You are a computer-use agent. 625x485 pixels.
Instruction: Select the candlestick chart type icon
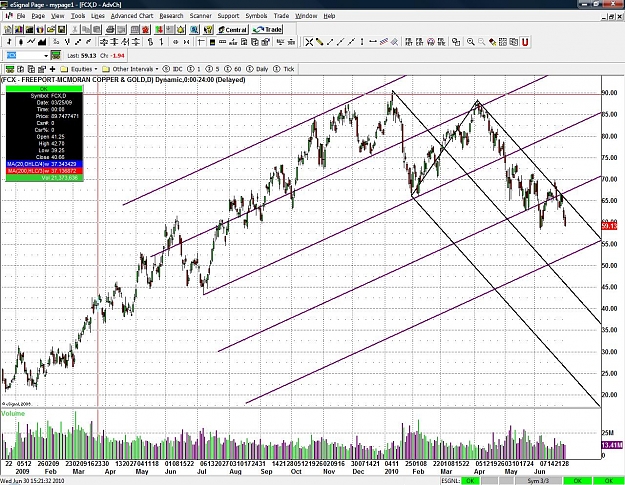click(x=20, y=42)
